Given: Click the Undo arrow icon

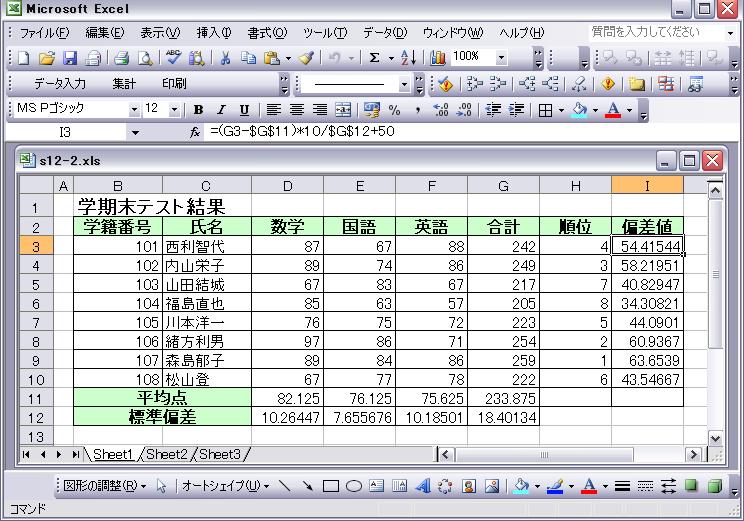Looking at the screenshot, I should tap(335, 58).
